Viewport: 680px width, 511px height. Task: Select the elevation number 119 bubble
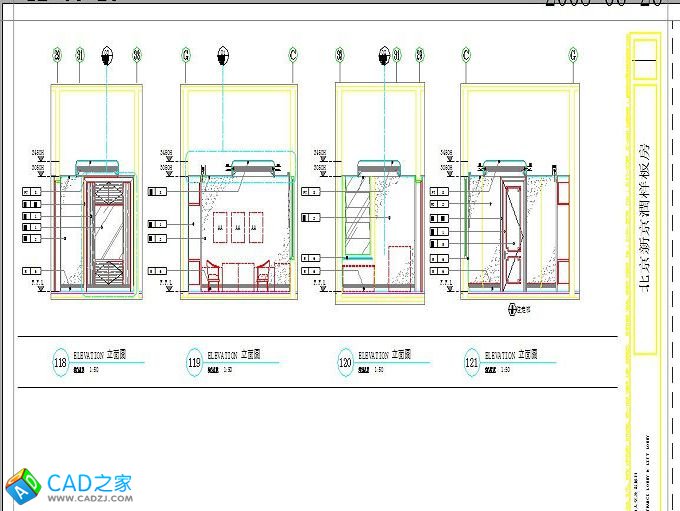195,364
